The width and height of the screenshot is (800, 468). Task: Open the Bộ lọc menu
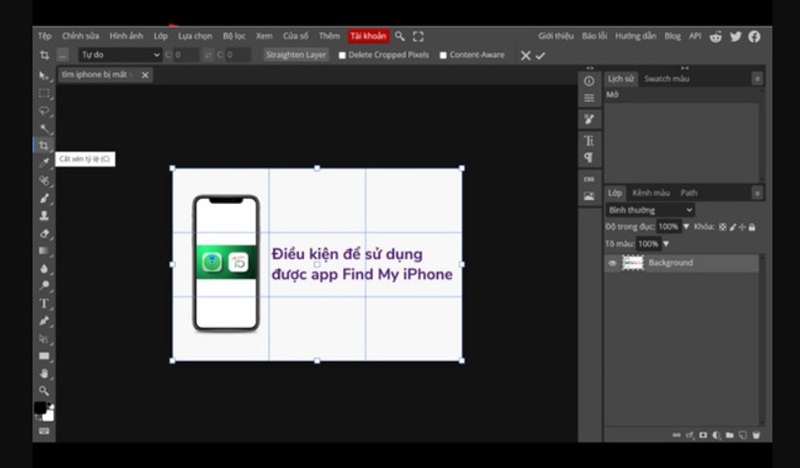pos(234,36)
